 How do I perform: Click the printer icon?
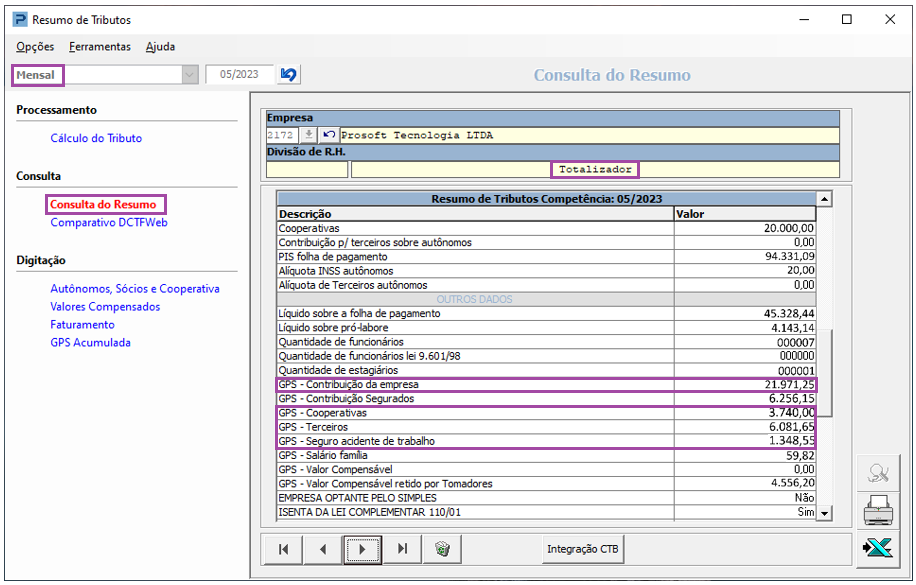(x=878, y=510)
